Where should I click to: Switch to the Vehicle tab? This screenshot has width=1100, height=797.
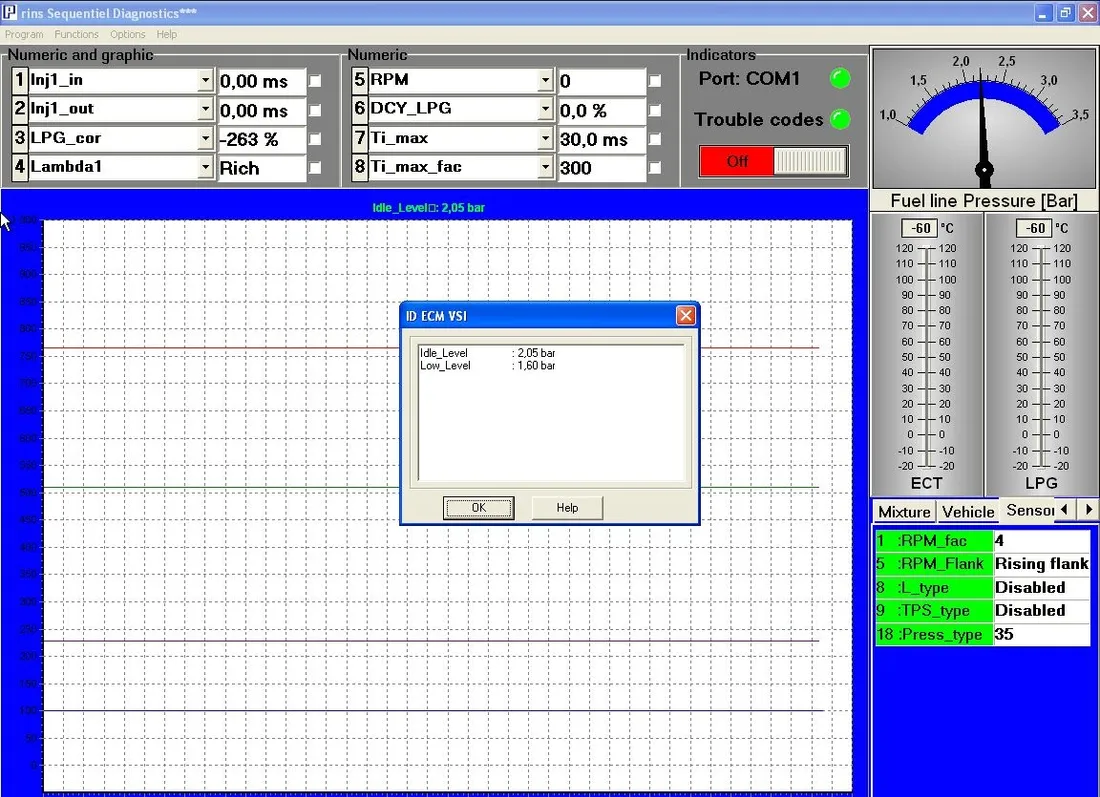pos(967,511)
